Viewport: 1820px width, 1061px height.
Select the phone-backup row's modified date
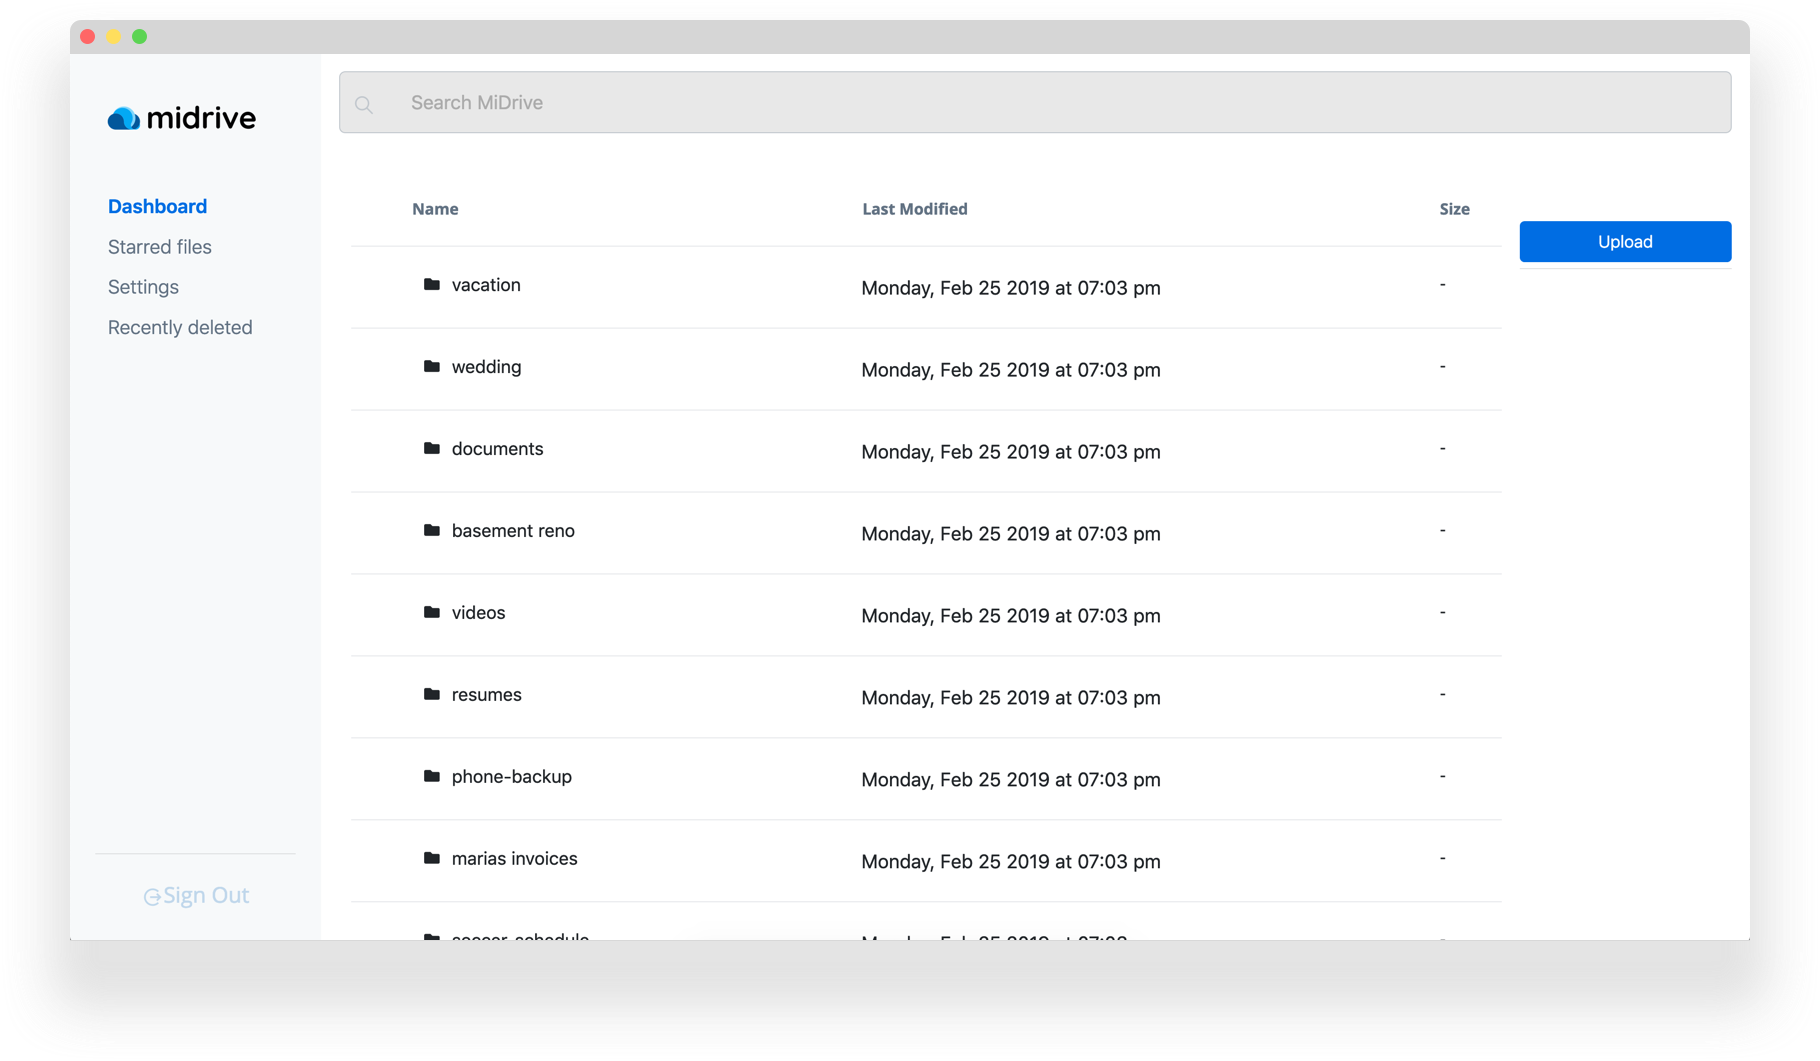1011,780
